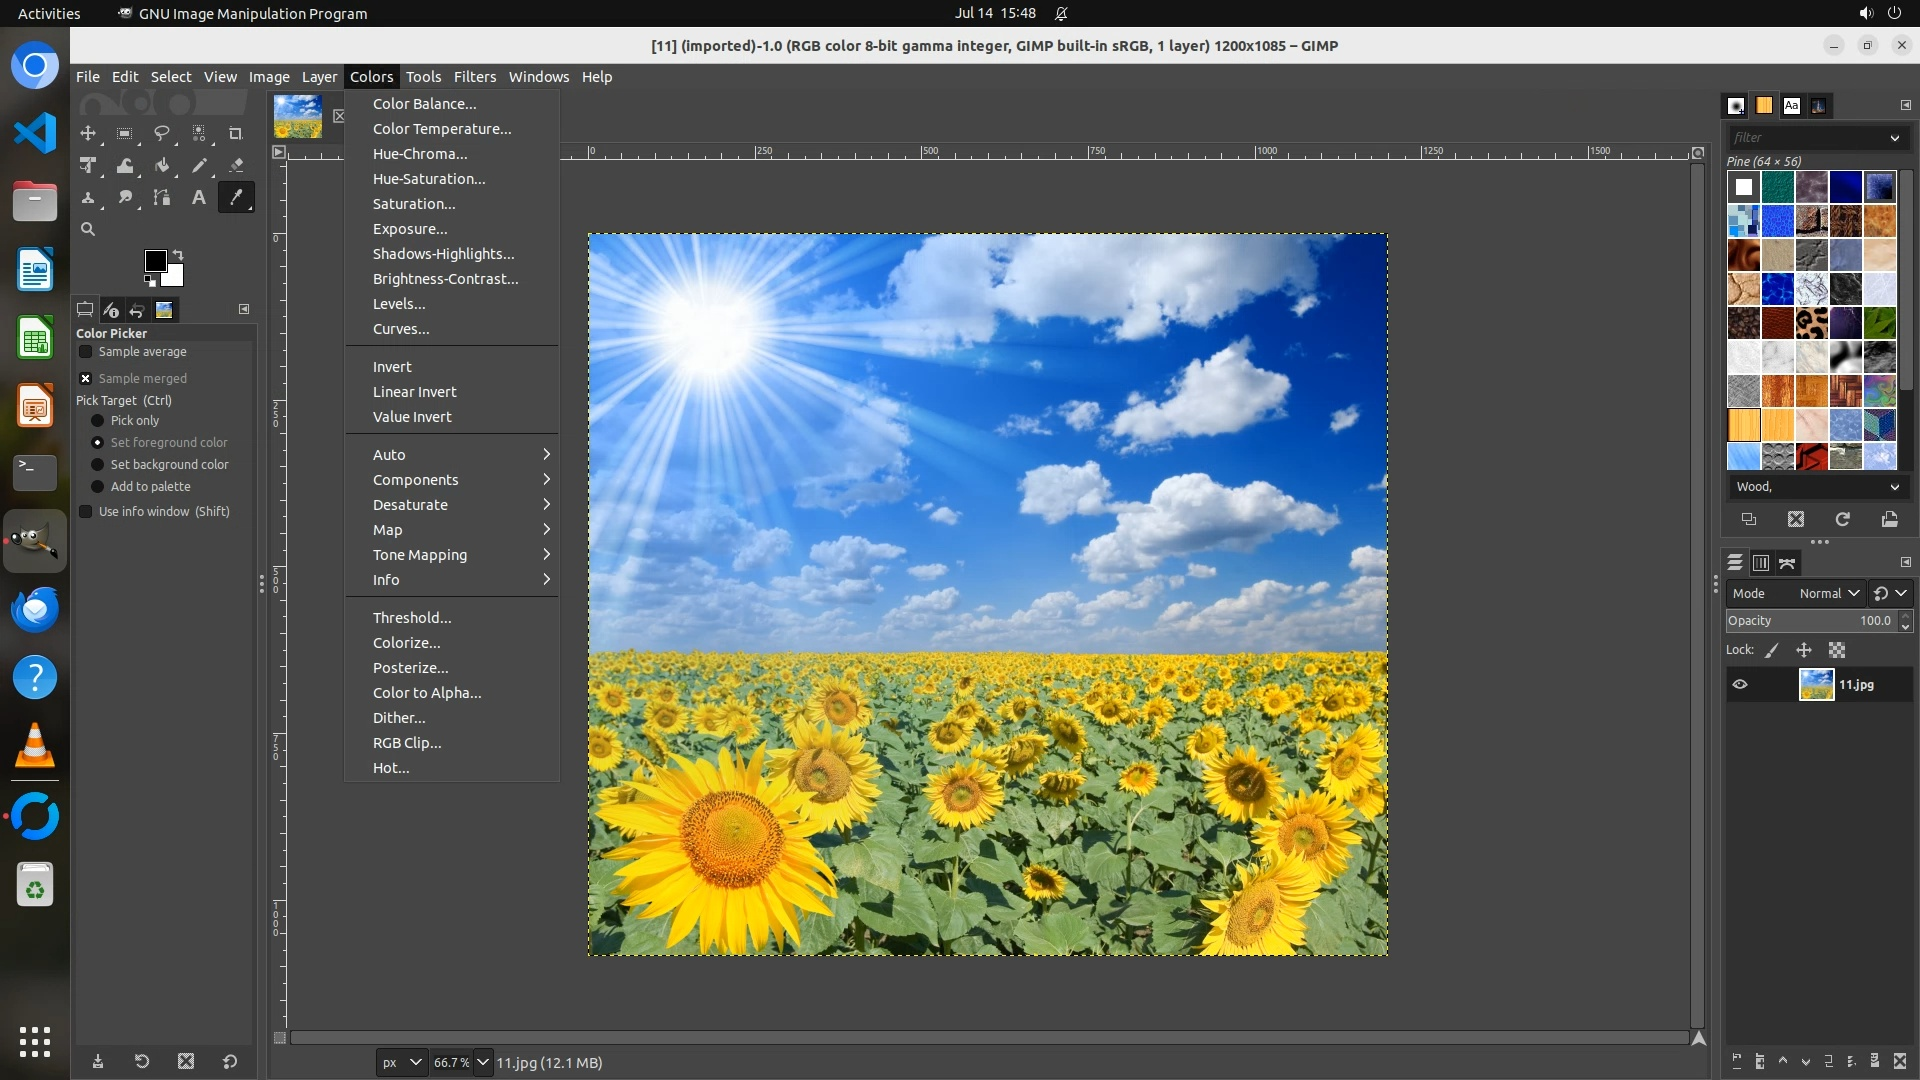Image resolution: width=1920 pixels, height=1080 pixels.
Task: Select the Text tool
Action: pos(198,198)
